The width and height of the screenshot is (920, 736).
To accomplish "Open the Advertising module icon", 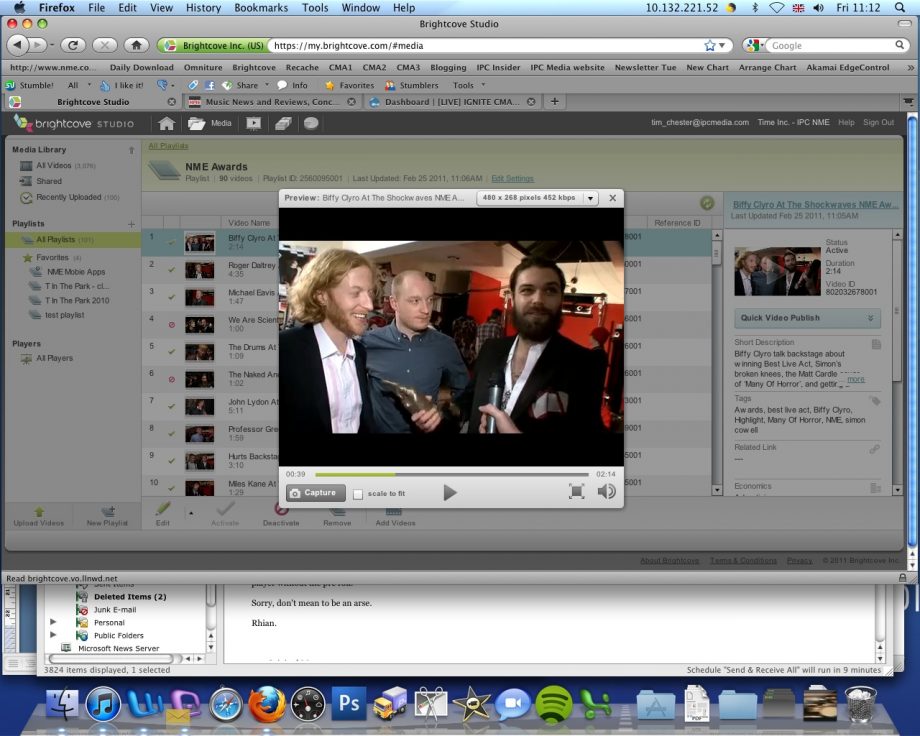I will click(283, 123).
